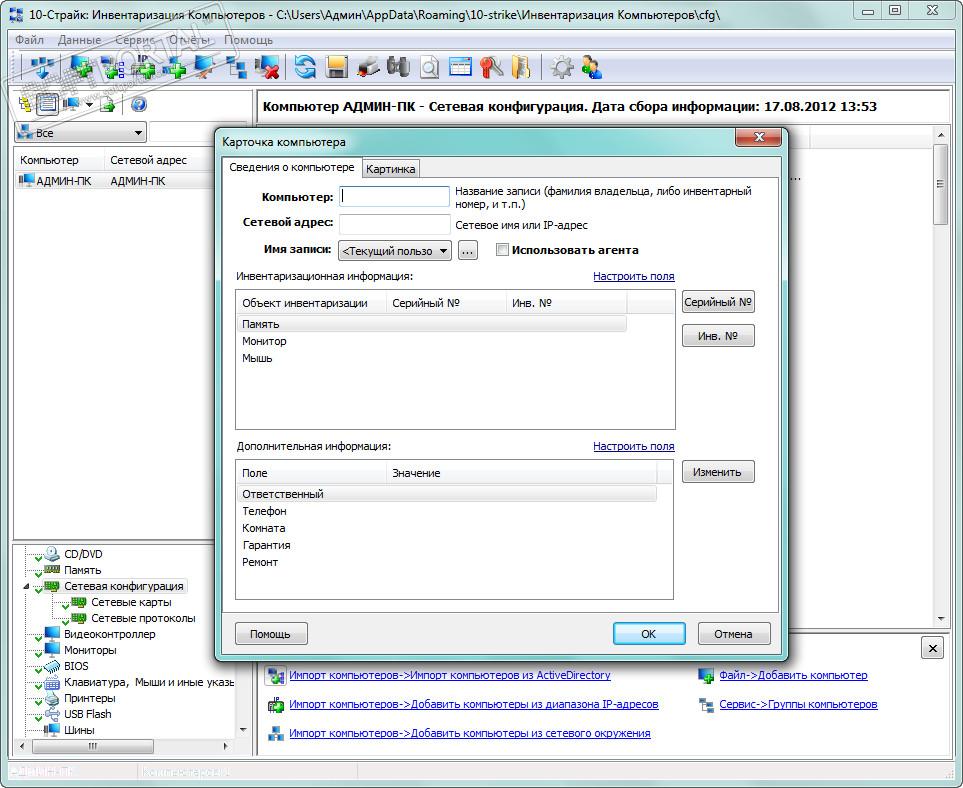
Task: Select Монитор row in inventory list
Action: point(432,341)
